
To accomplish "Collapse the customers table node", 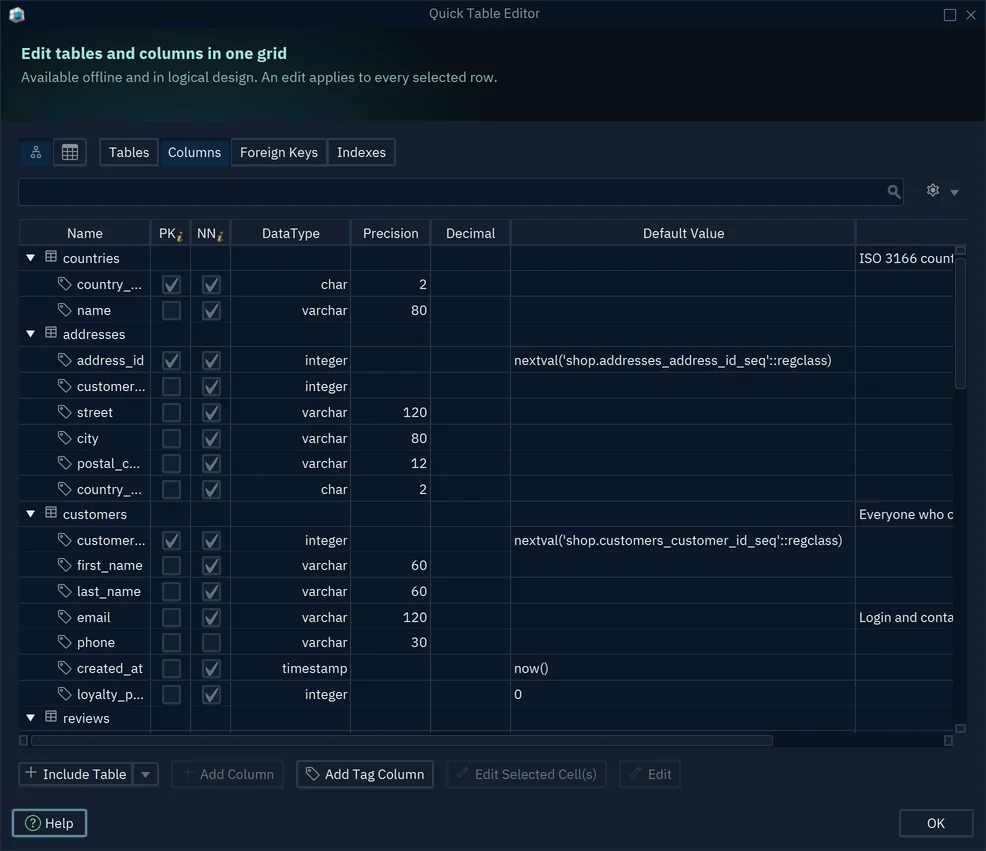I will 30,514.
